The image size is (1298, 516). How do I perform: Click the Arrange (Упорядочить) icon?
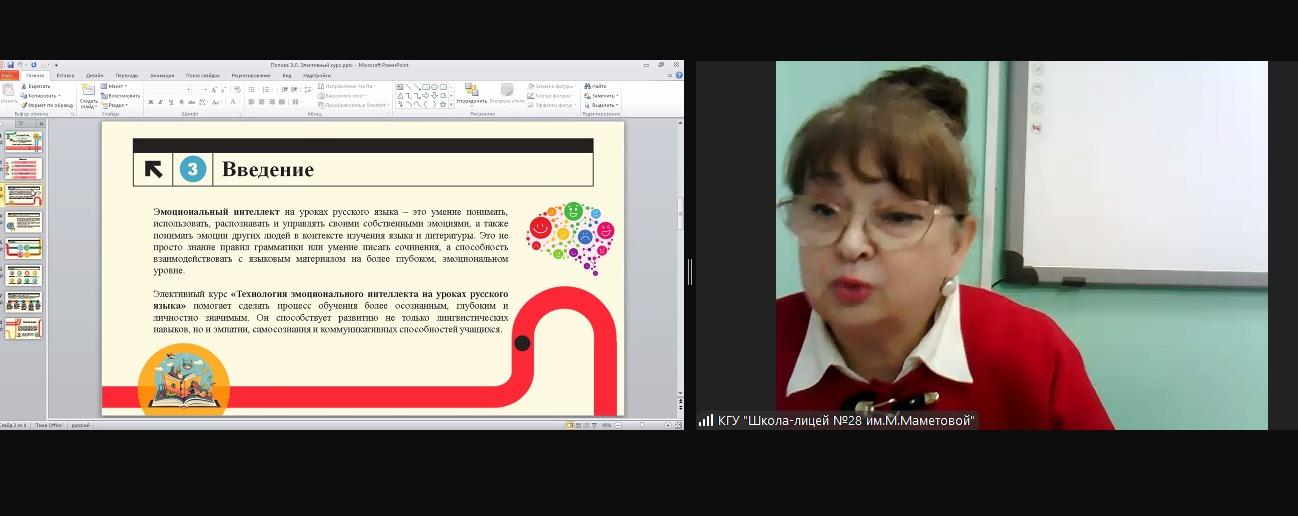point(471,92)
